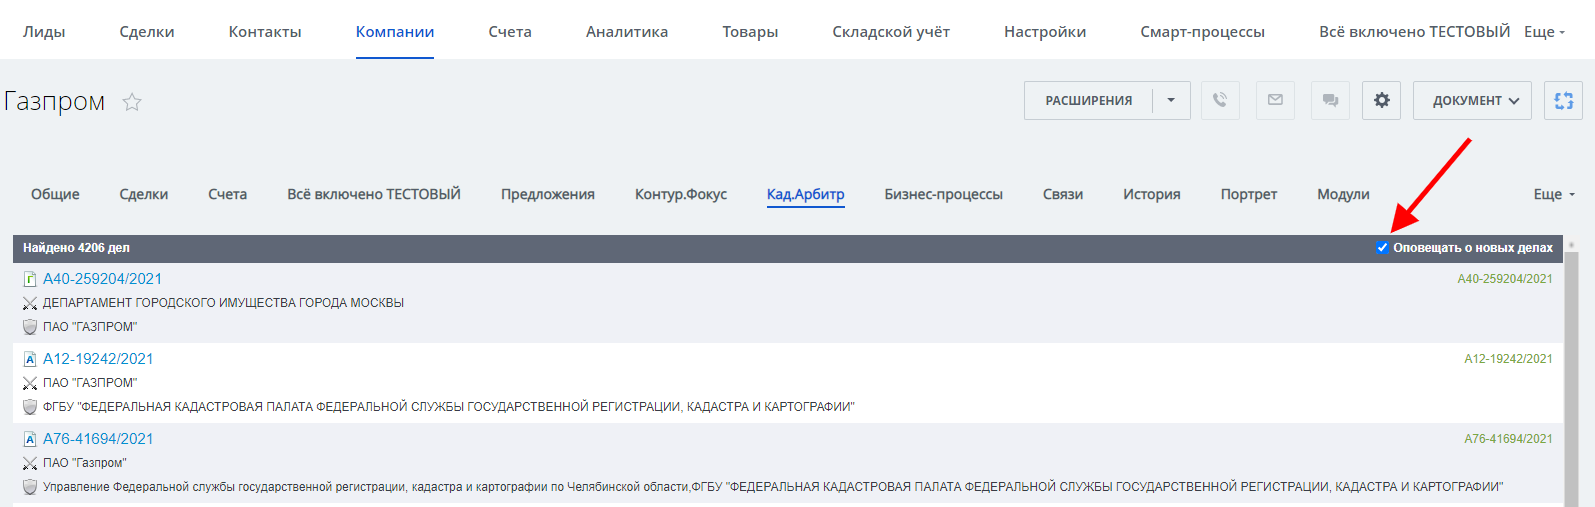
Task: Click the vertical scrollbar of the cases list
Action: (x=1571, y=370)
